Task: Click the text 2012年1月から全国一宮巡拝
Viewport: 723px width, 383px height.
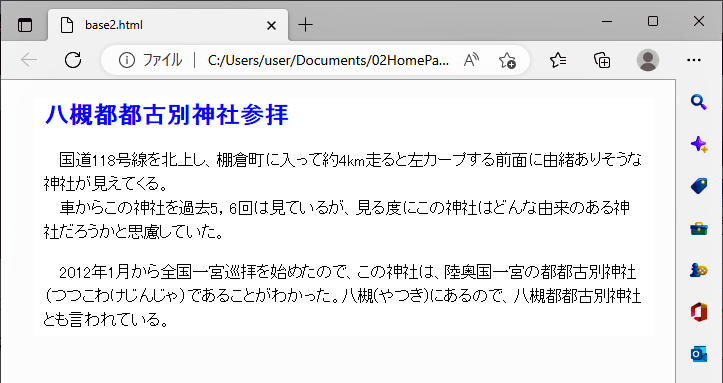Action: click(157, 272)
